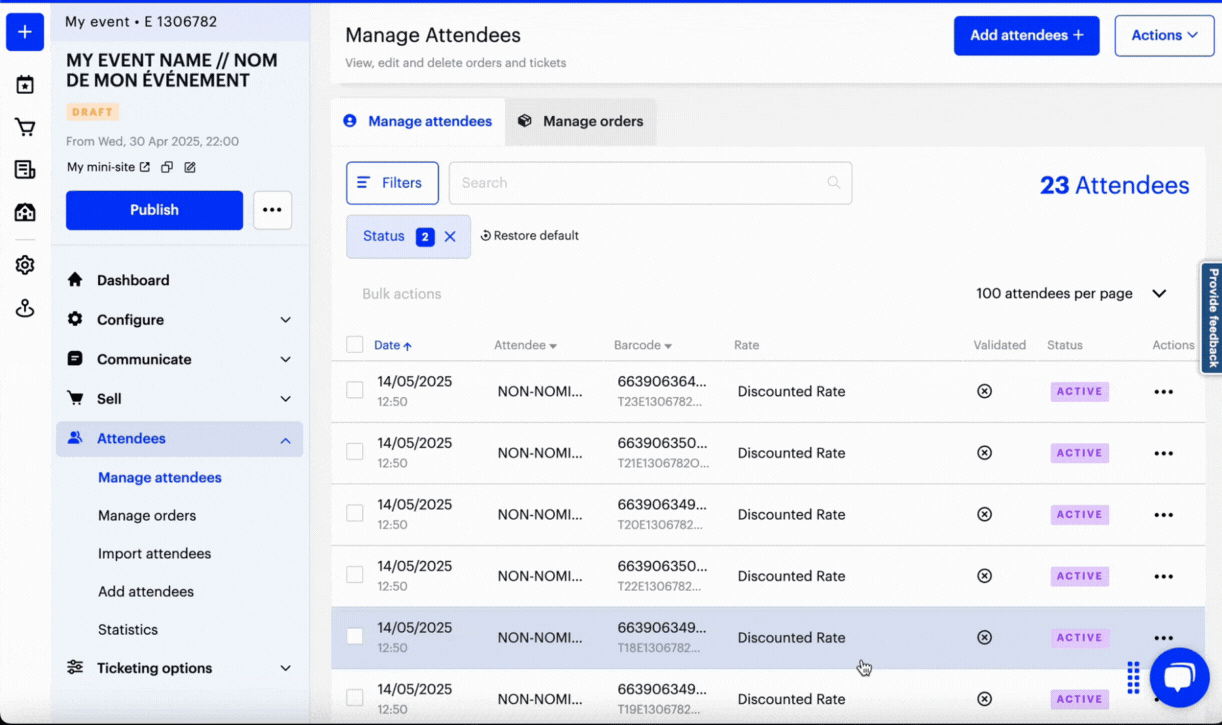Tick the select-all checkbox in the table header
This screenshot has width=1222, height=725.
[x=354, y=345]
